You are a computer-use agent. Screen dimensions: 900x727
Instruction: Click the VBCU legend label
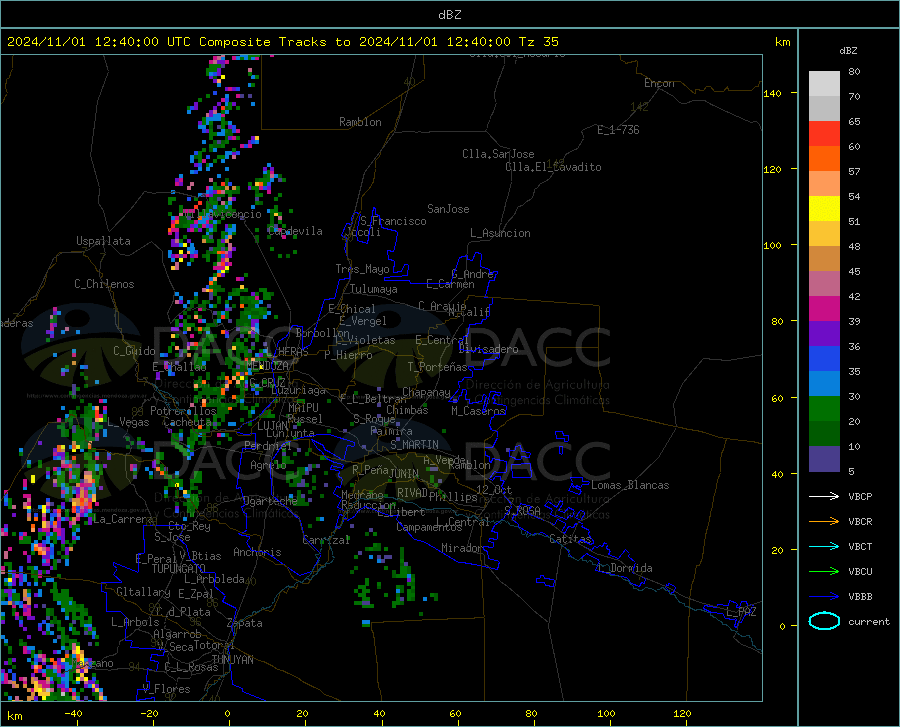tap(860, 572)
